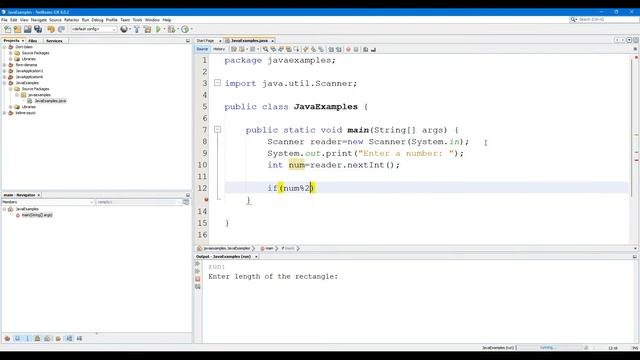Select JavaExamples.java in the Projects tree
The width and height of the screenshot is (640, 360).
pos(50,100)
